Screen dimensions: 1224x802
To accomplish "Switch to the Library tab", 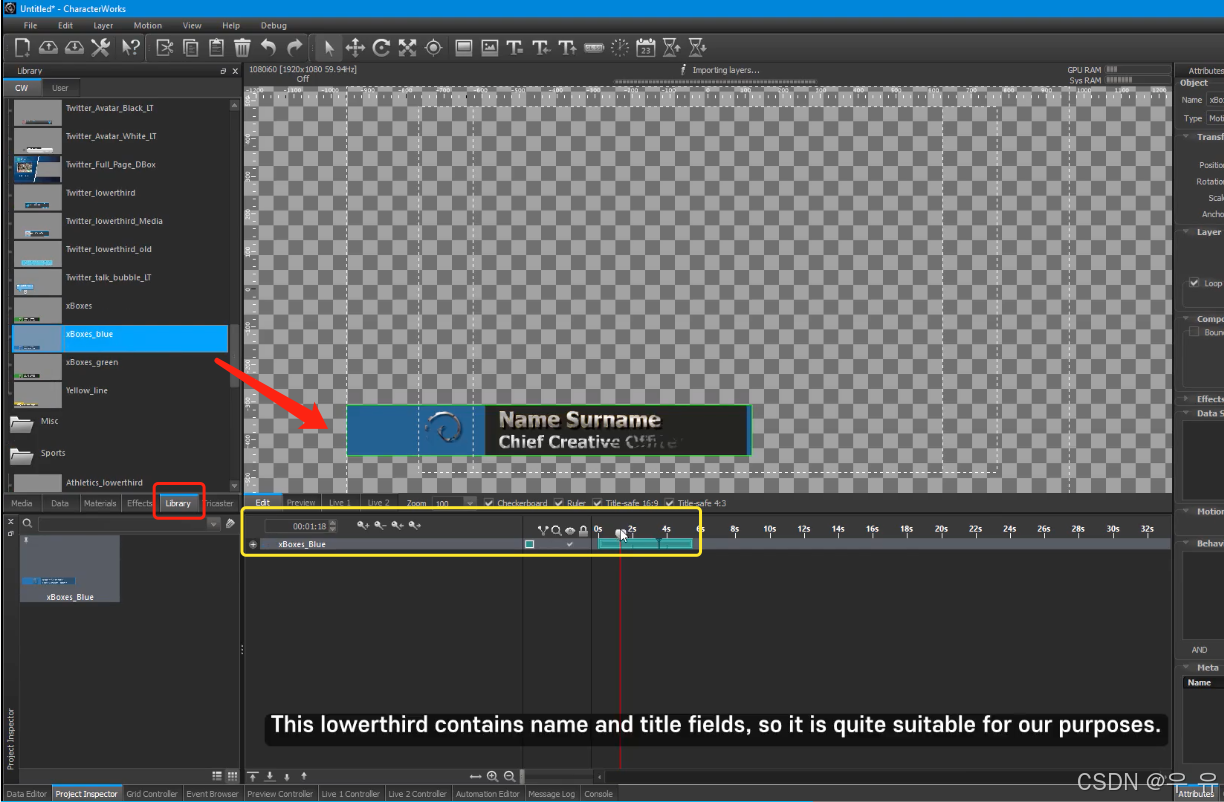I will tap(178, 503).
